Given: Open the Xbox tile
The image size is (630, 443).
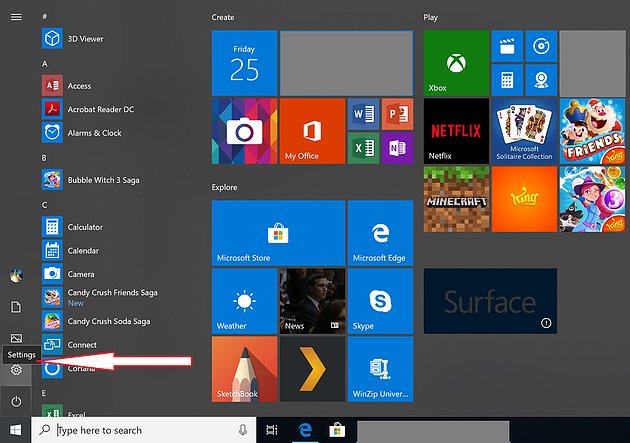Looking at the screenshot, I should pyautogui.click(x=456, y=63).
